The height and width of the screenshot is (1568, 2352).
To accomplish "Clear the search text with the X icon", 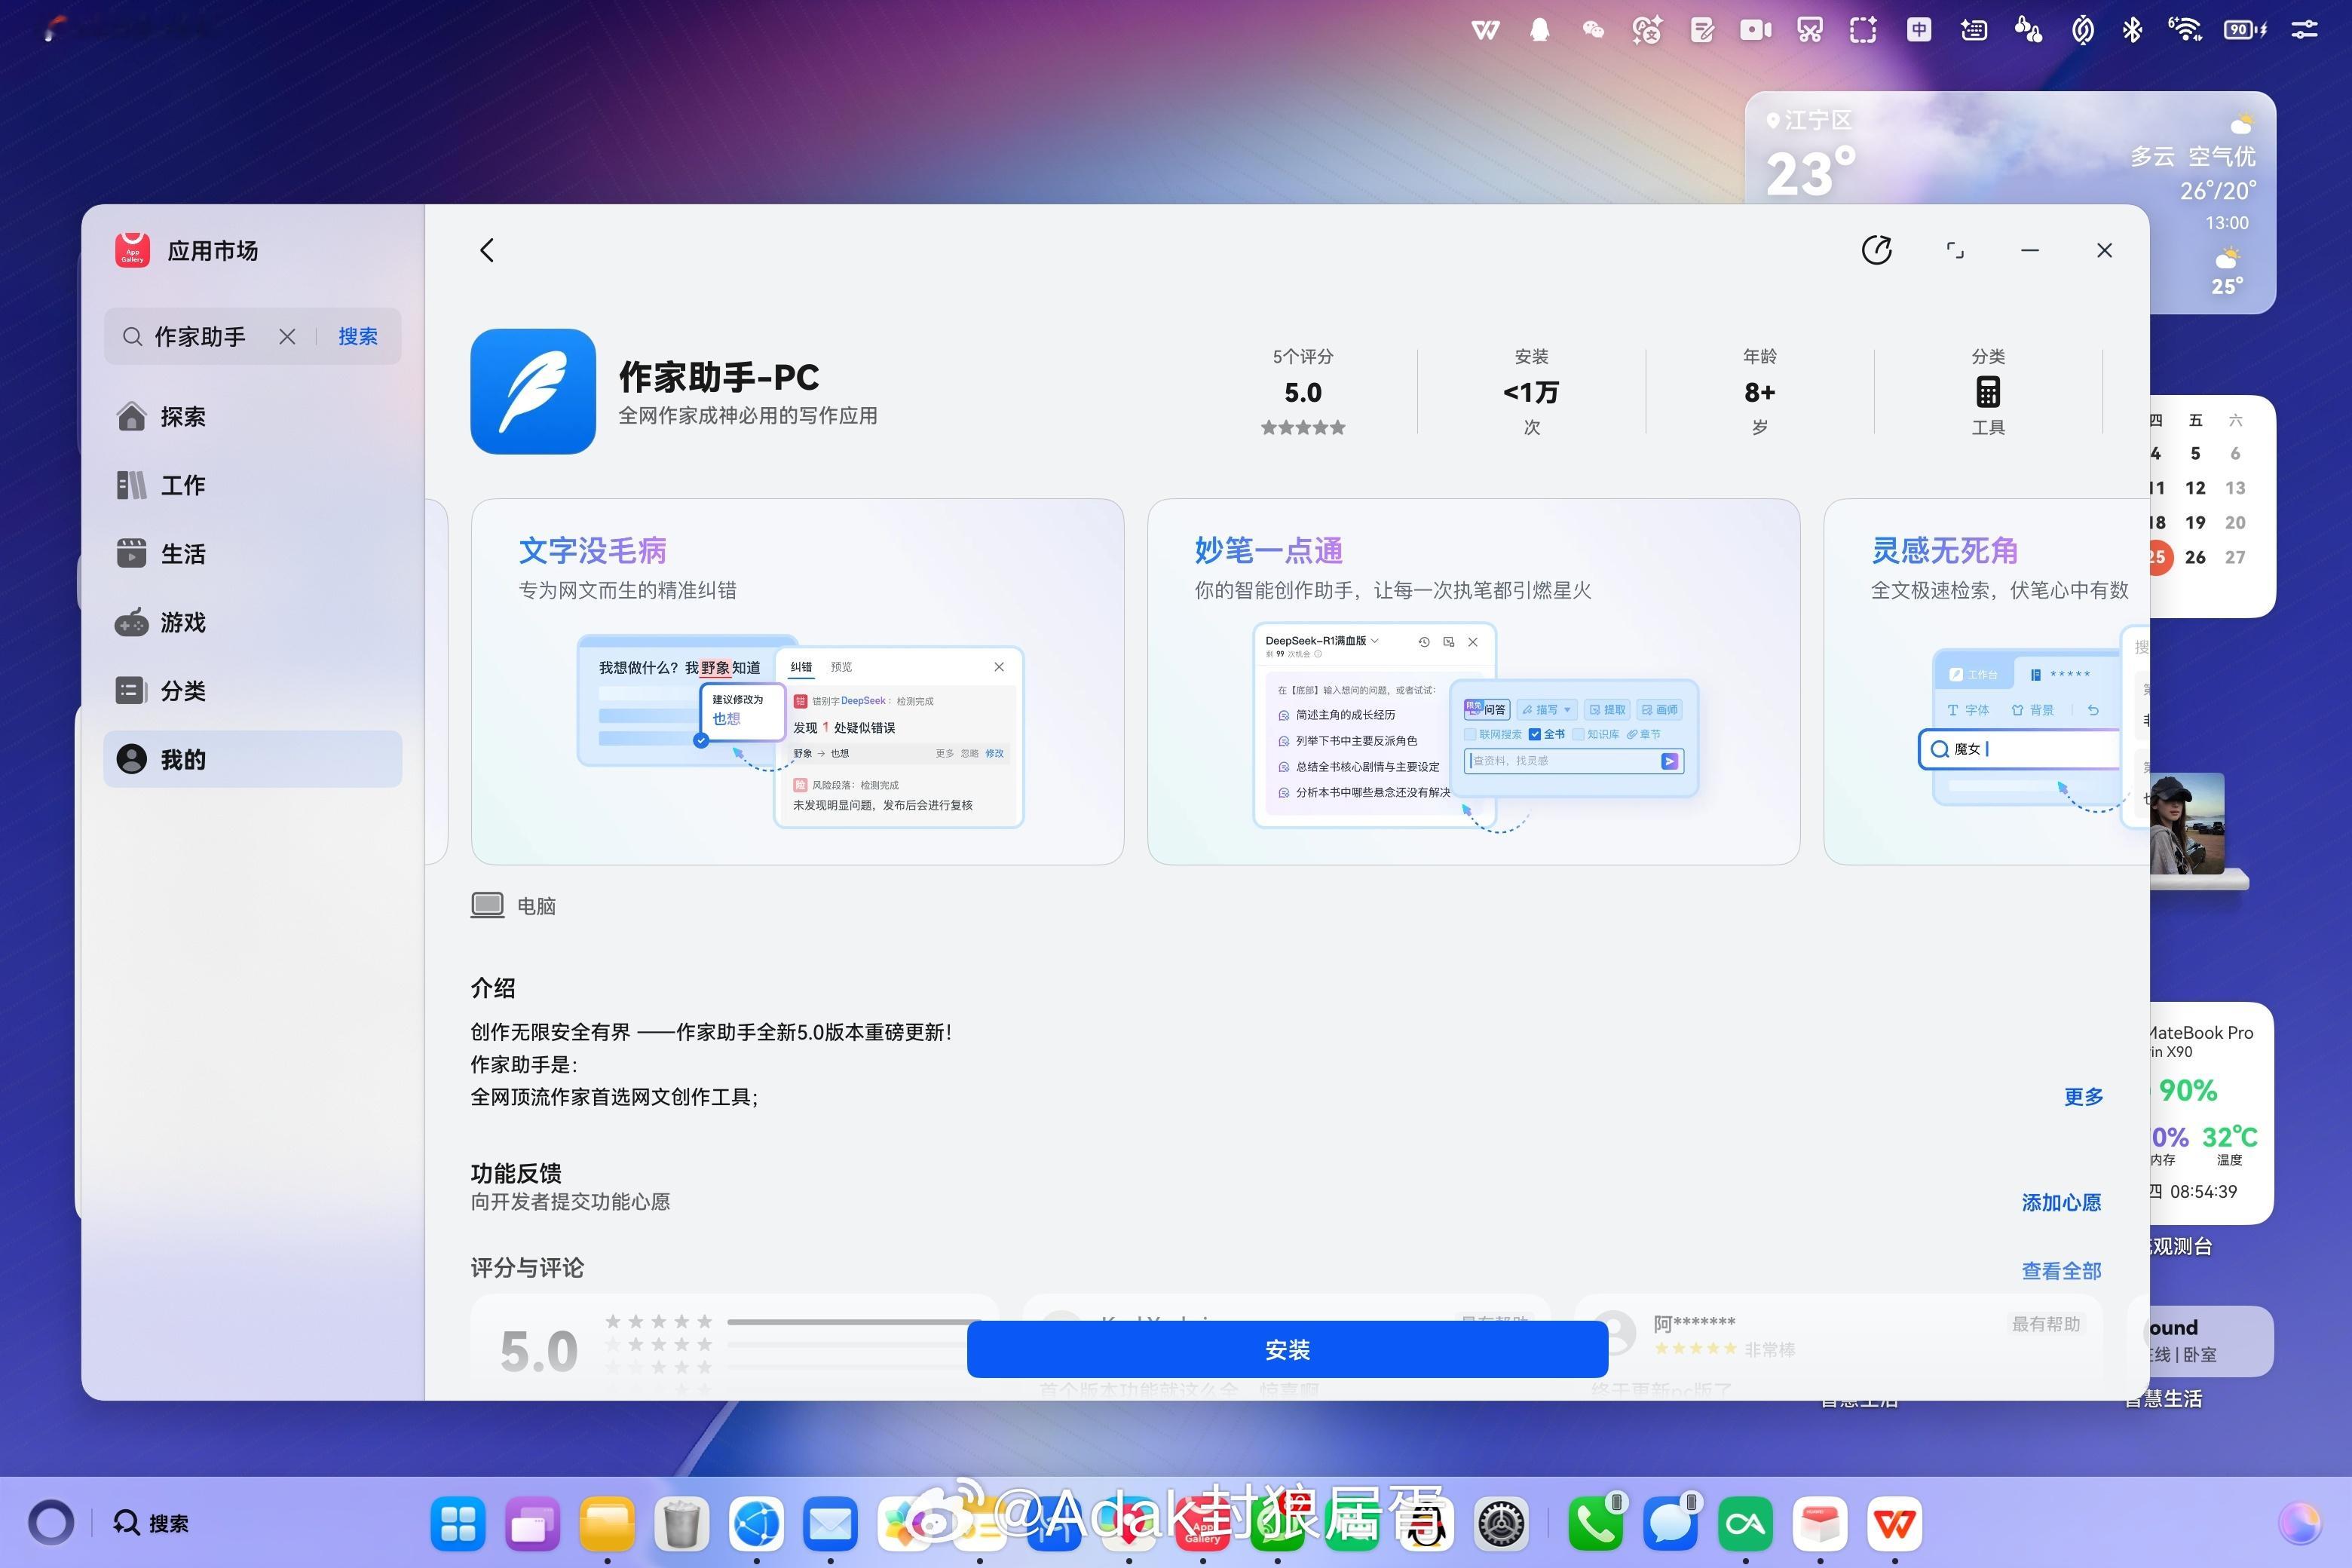I will (287, 337).
